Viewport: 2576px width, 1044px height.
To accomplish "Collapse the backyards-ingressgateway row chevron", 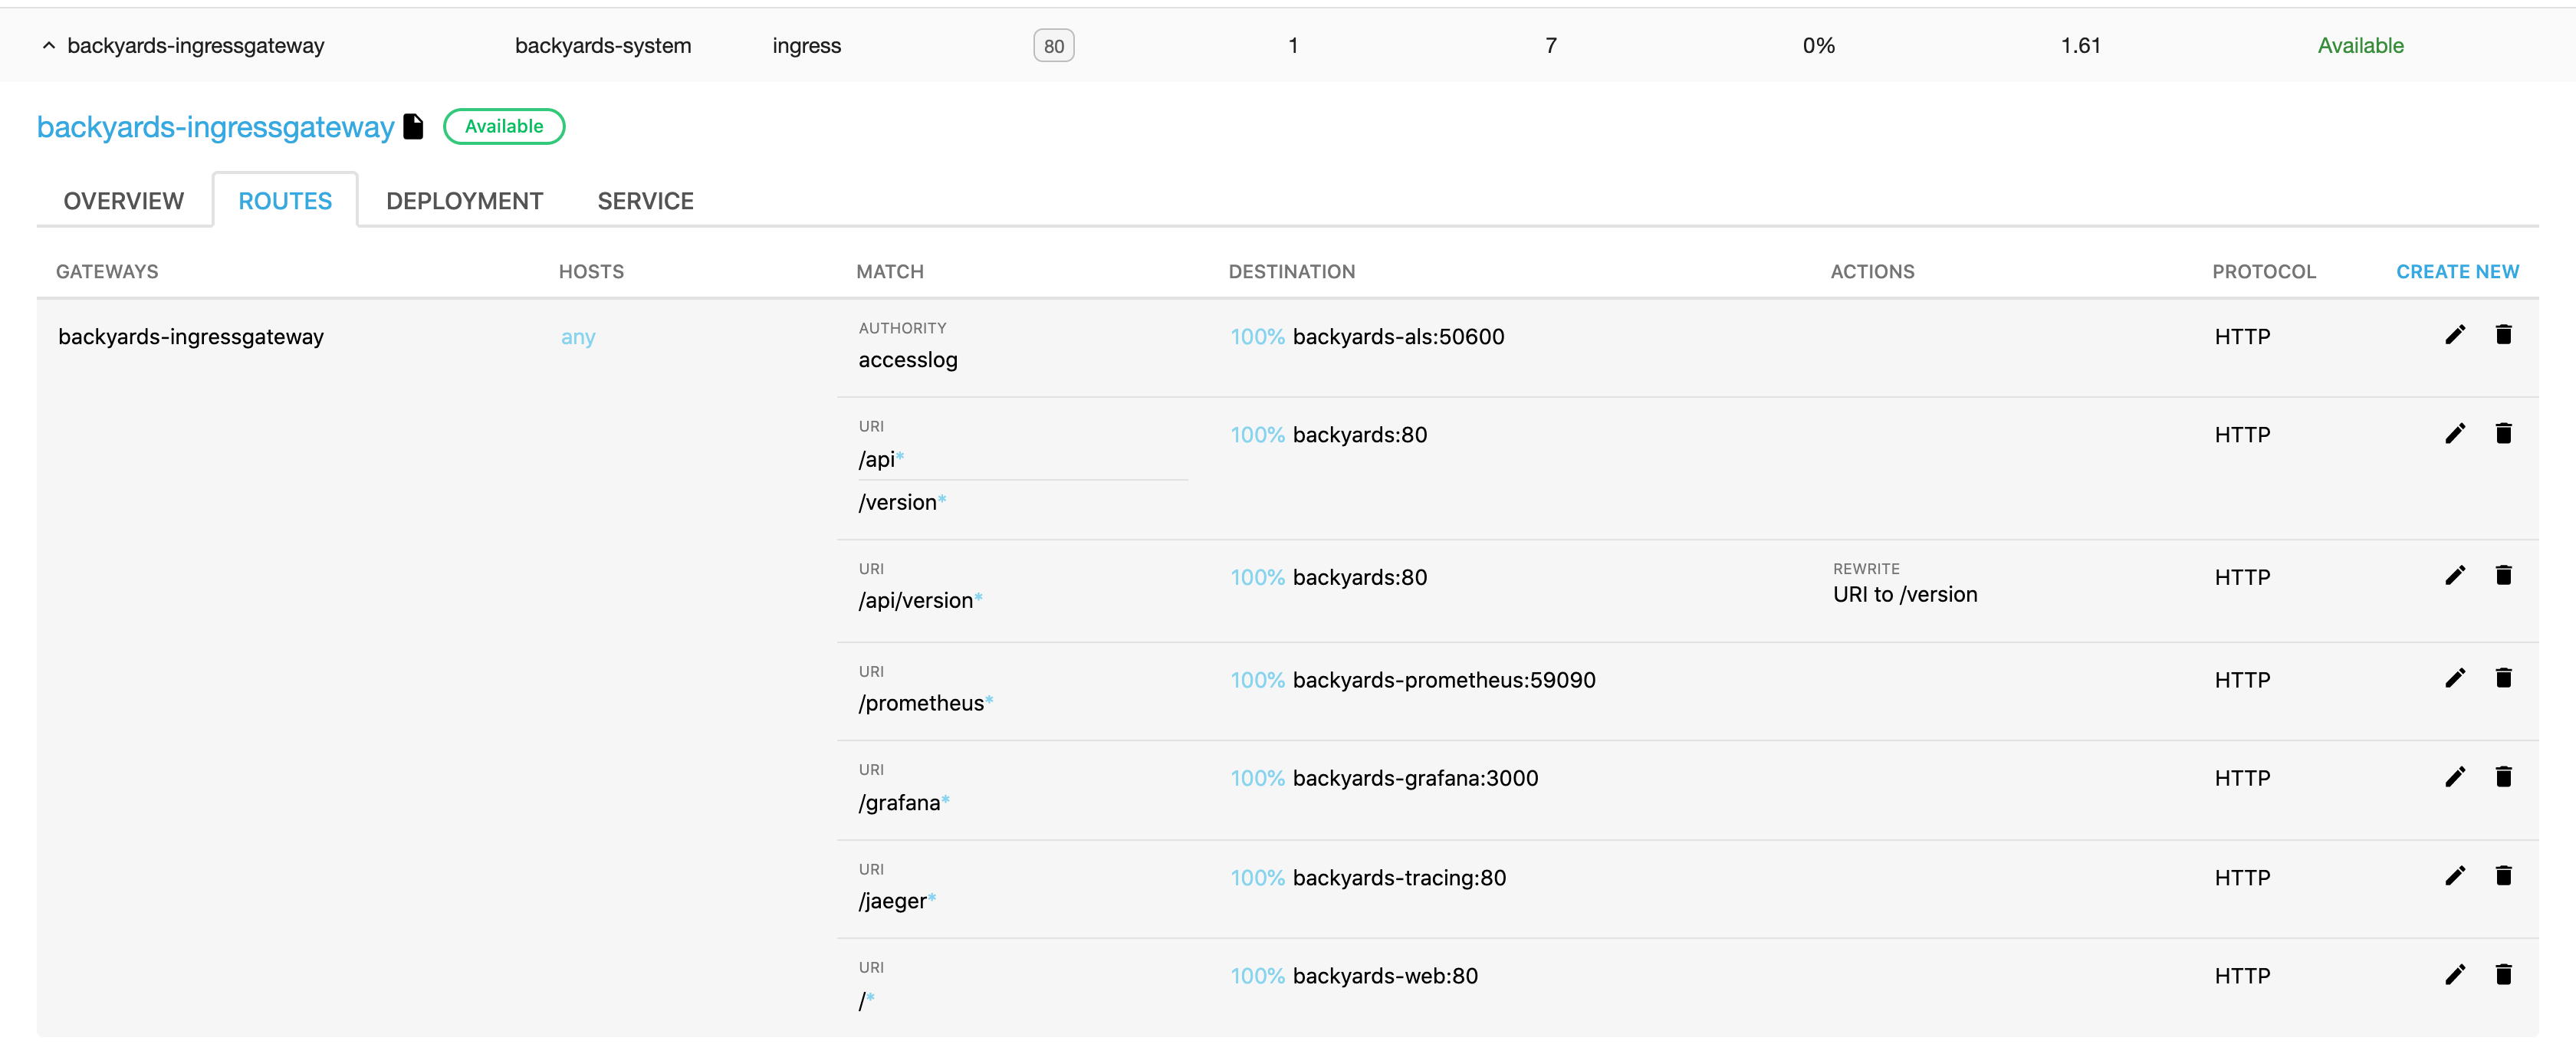I will tap(48, 46).
